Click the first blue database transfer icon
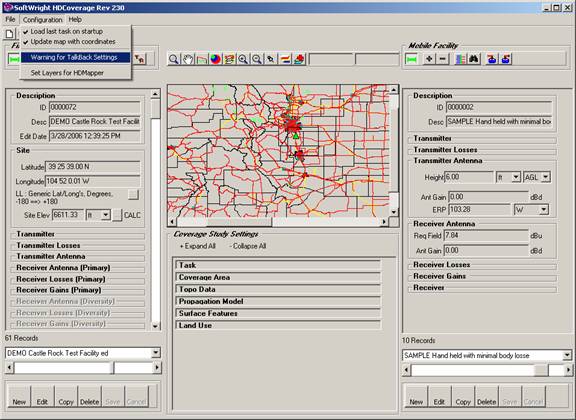The width and height of the screenshot is (576, 420). click(492, 59)
